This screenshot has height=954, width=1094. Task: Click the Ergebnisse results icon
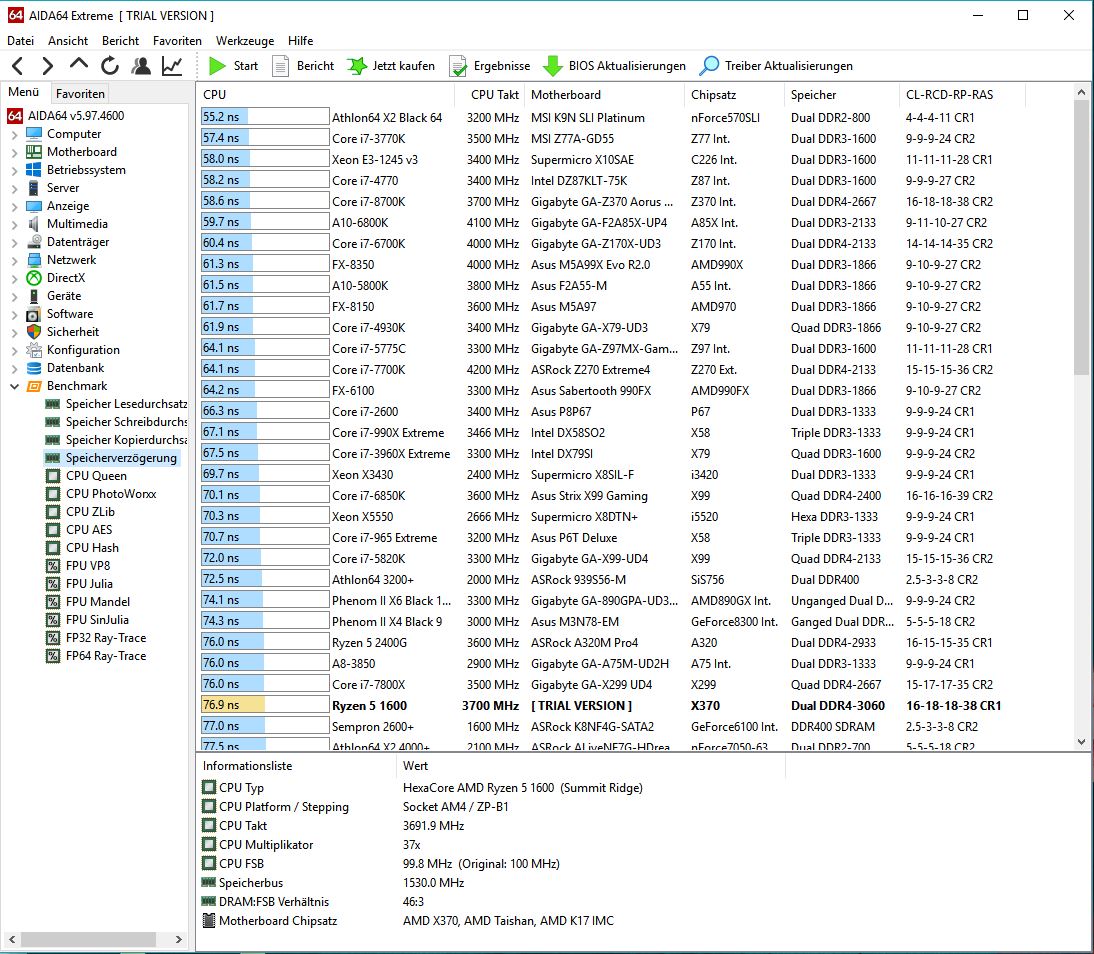click(x=487, y=66)
